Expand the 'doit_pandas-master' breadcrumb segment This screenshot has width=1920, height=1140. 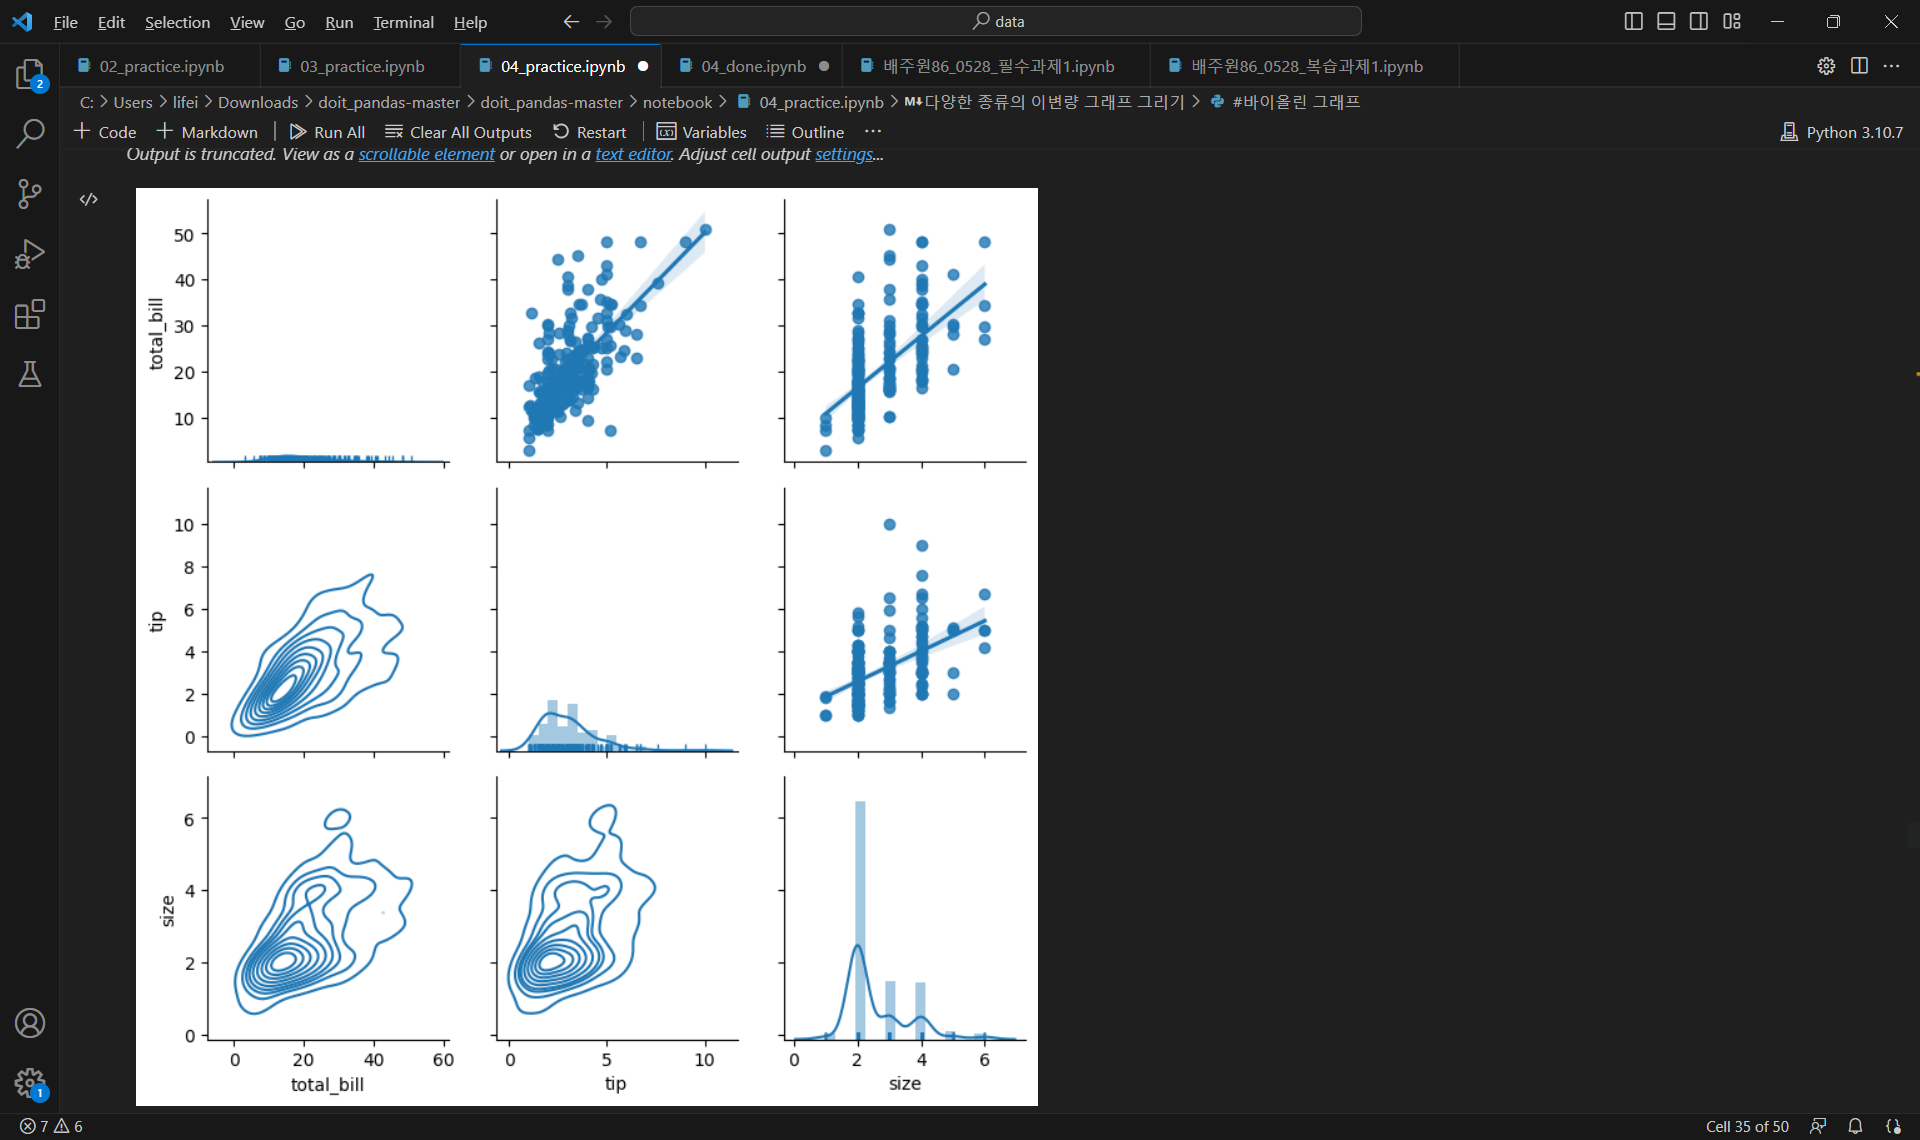pyautogui.click(x=389, y=102)
